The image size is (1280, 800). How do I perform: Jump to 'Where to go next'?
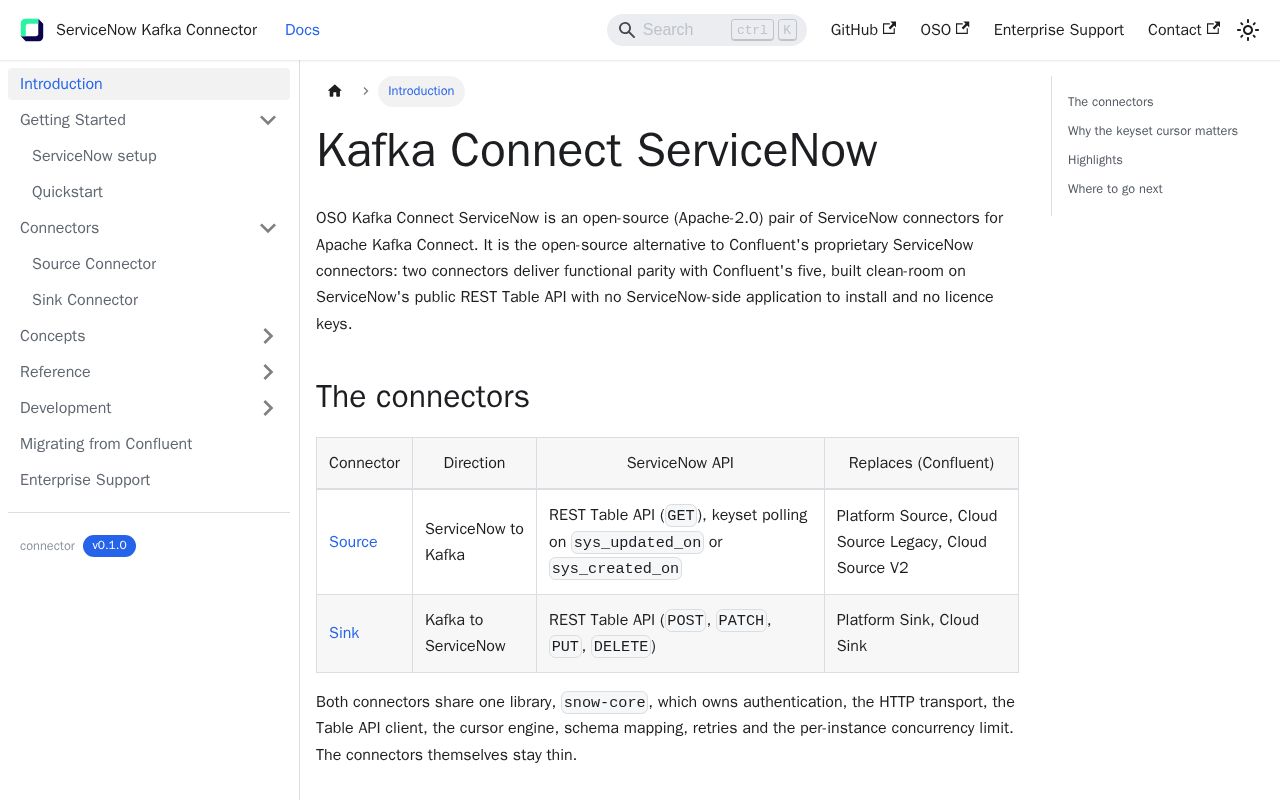1115,189
